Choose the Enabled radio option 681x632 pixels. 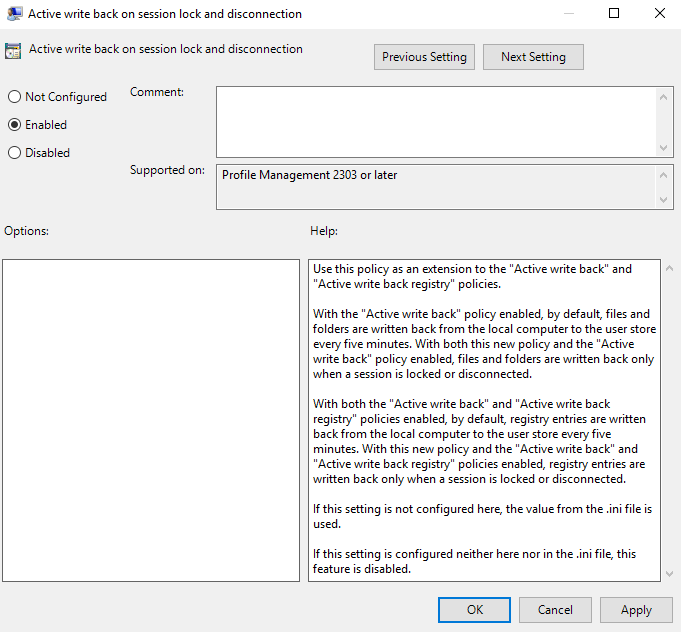click(x=14, y=125)
